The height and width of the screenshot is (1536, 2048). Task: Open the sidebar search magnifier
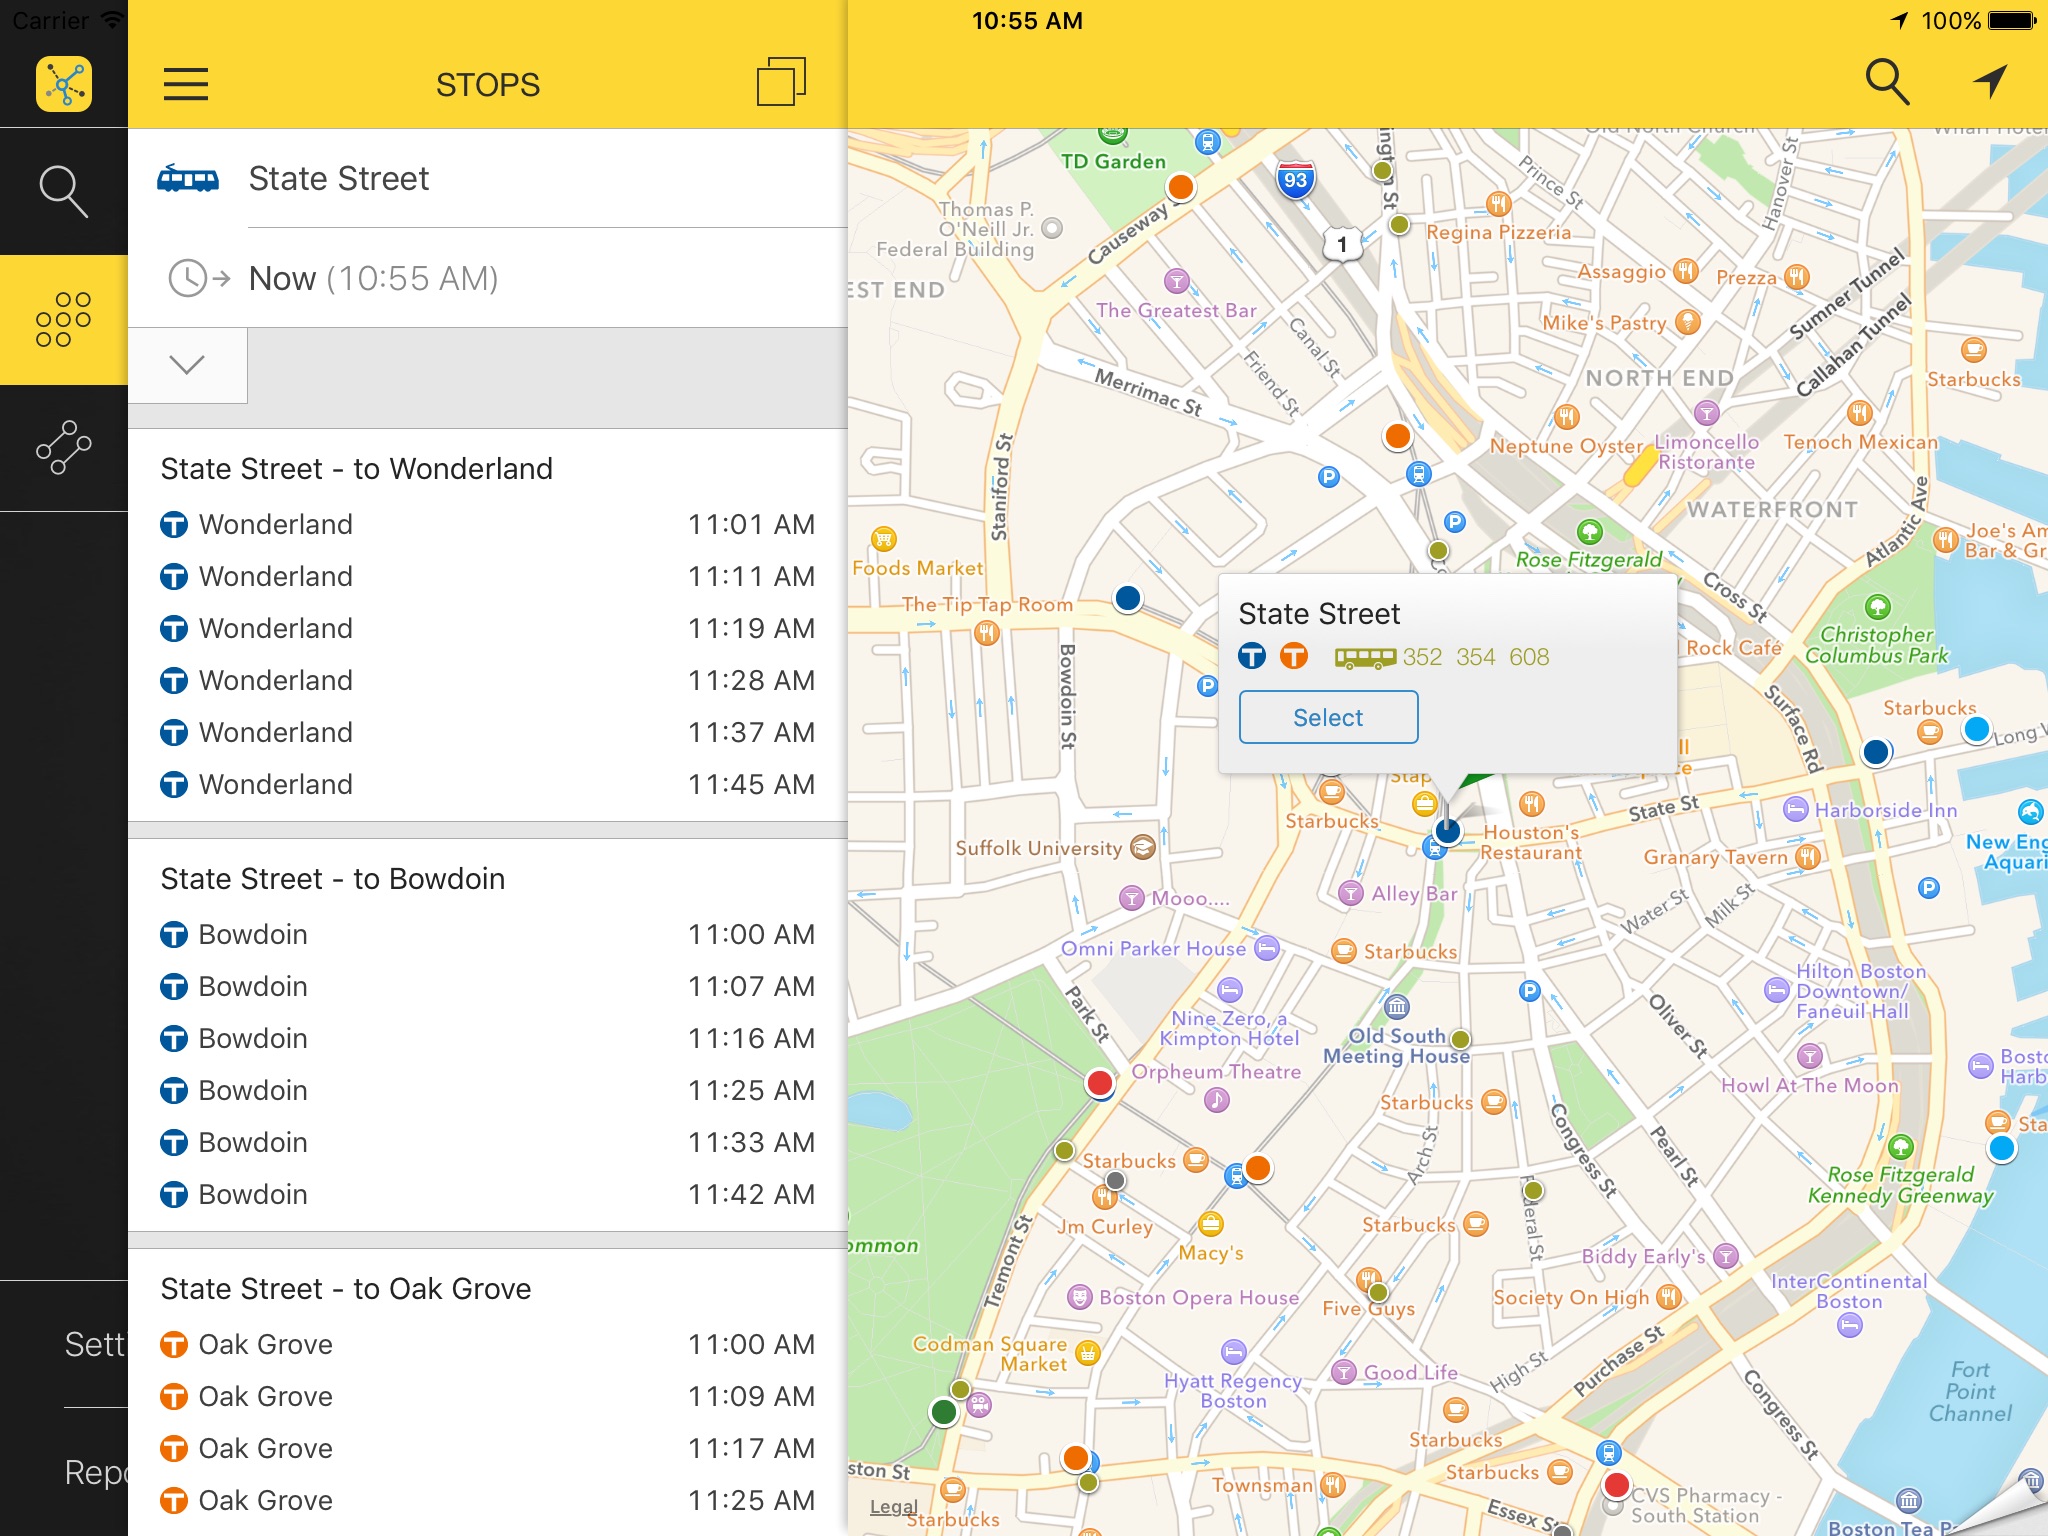pos(64,191)
